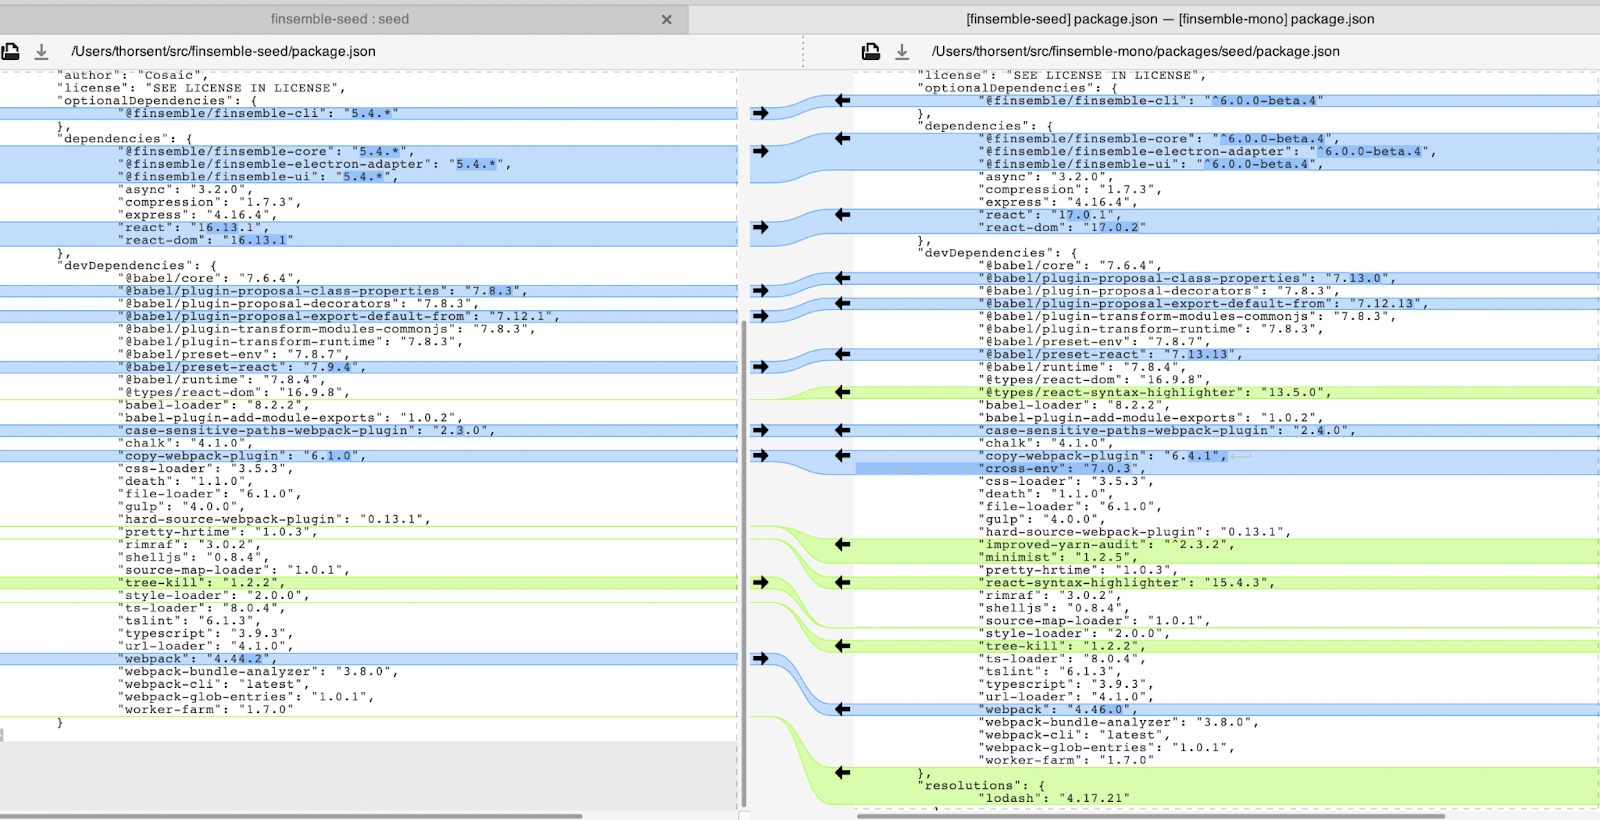Pull class-properties 7.13.0 into the left pane
The height and width of the screenshot is (820, 1600).
pyautogui.click(x=842, y=278)
